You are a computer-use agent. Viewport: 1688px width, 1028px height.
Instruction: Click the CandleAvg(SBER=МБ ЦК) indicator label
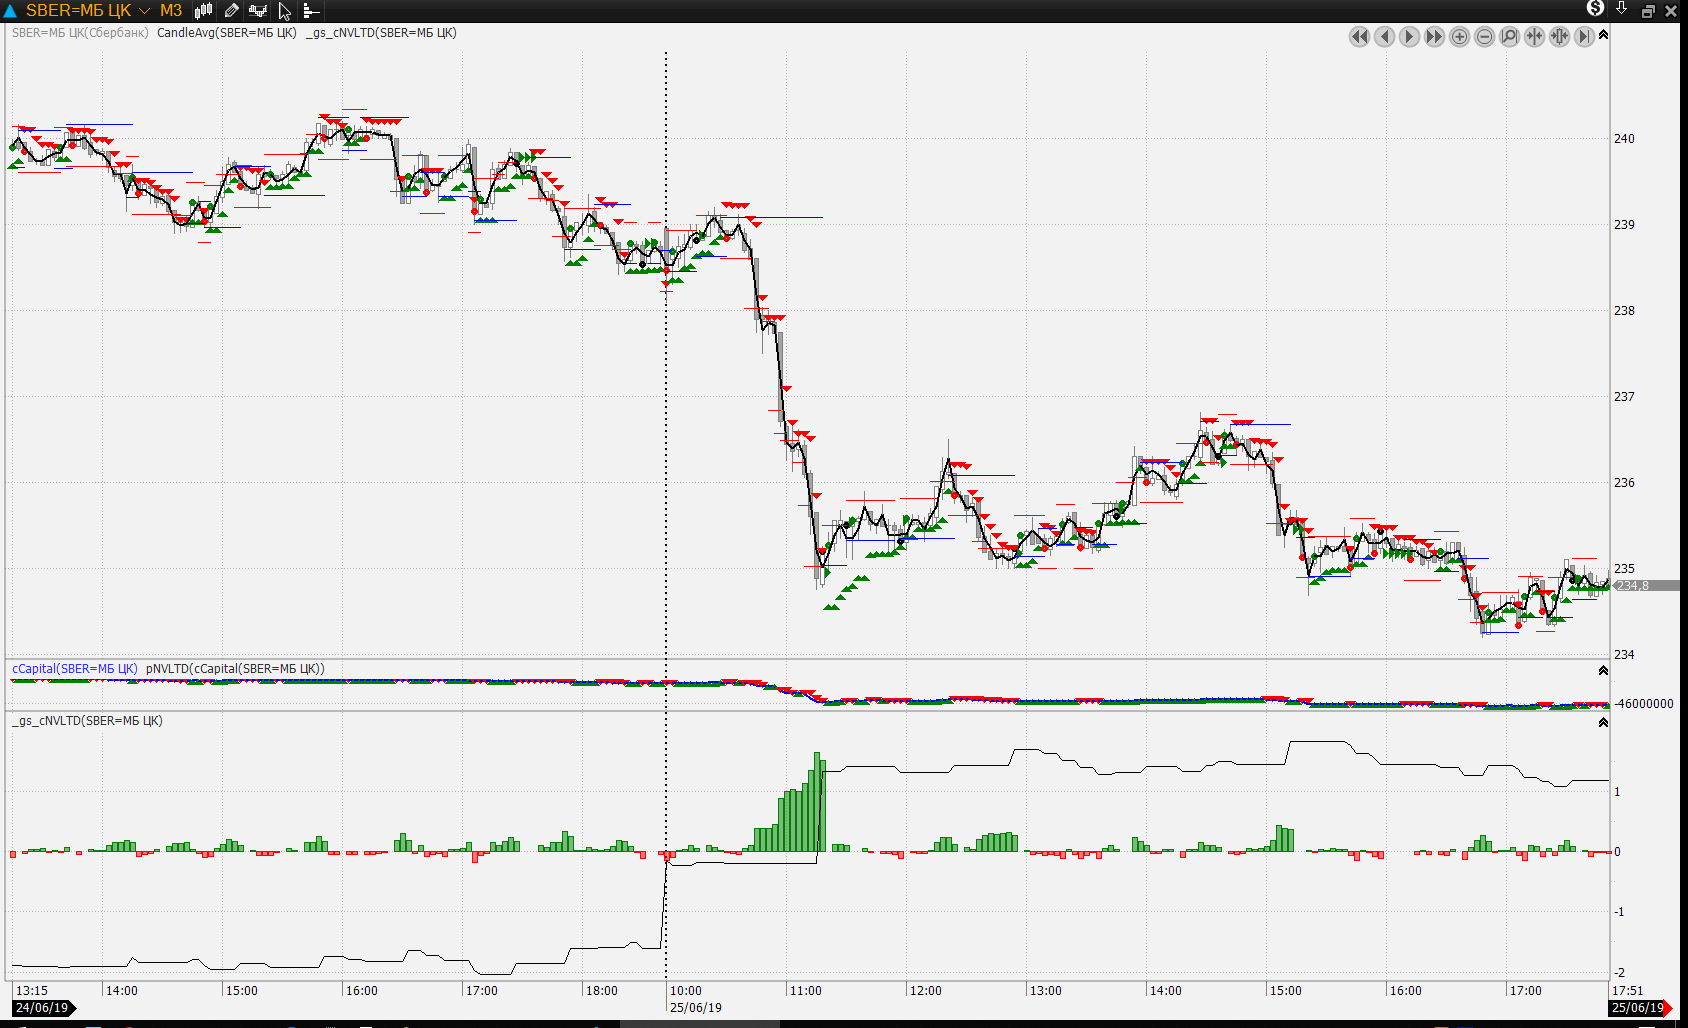click(x=227, y=33)
